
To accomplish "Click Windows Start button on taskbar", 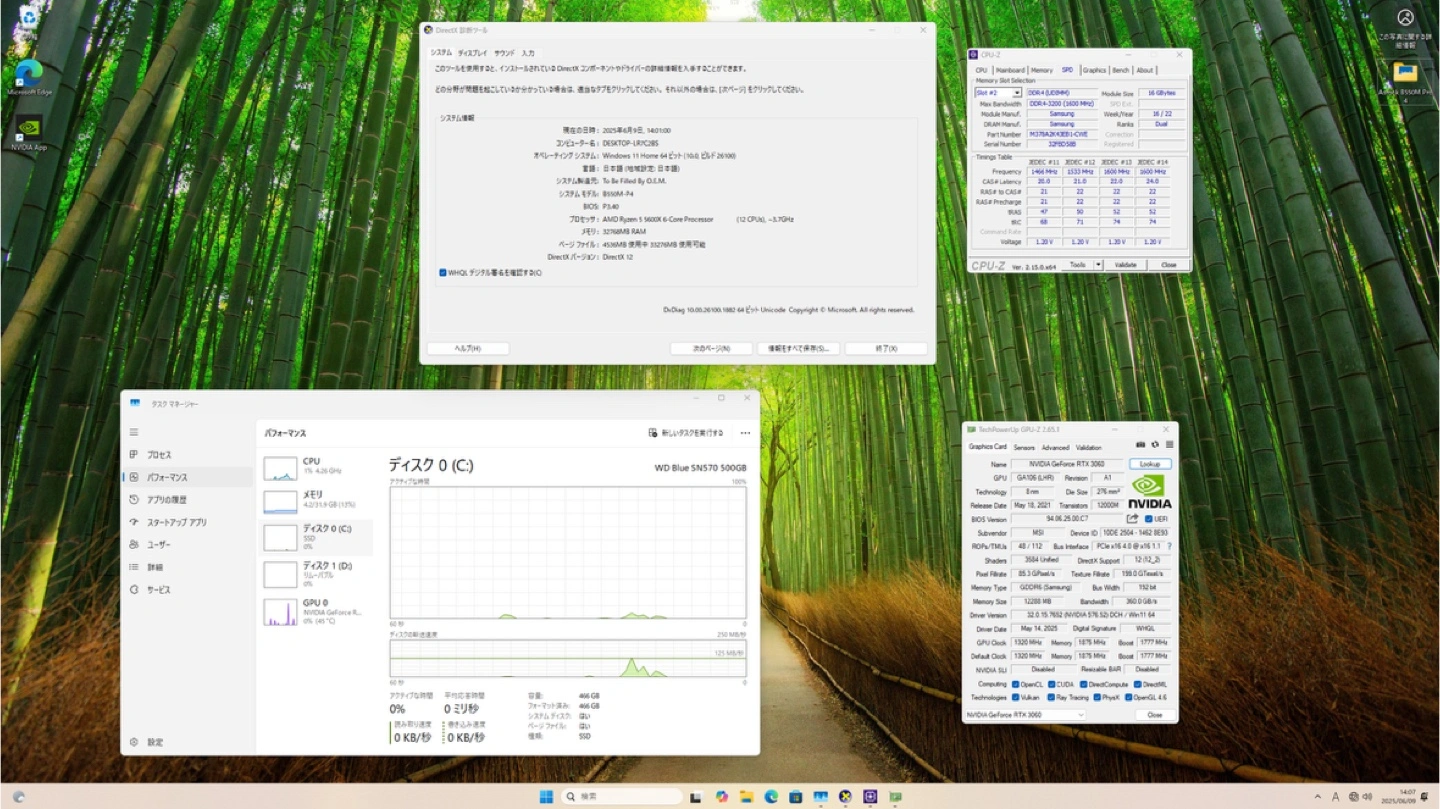I will tap(546, 797).
